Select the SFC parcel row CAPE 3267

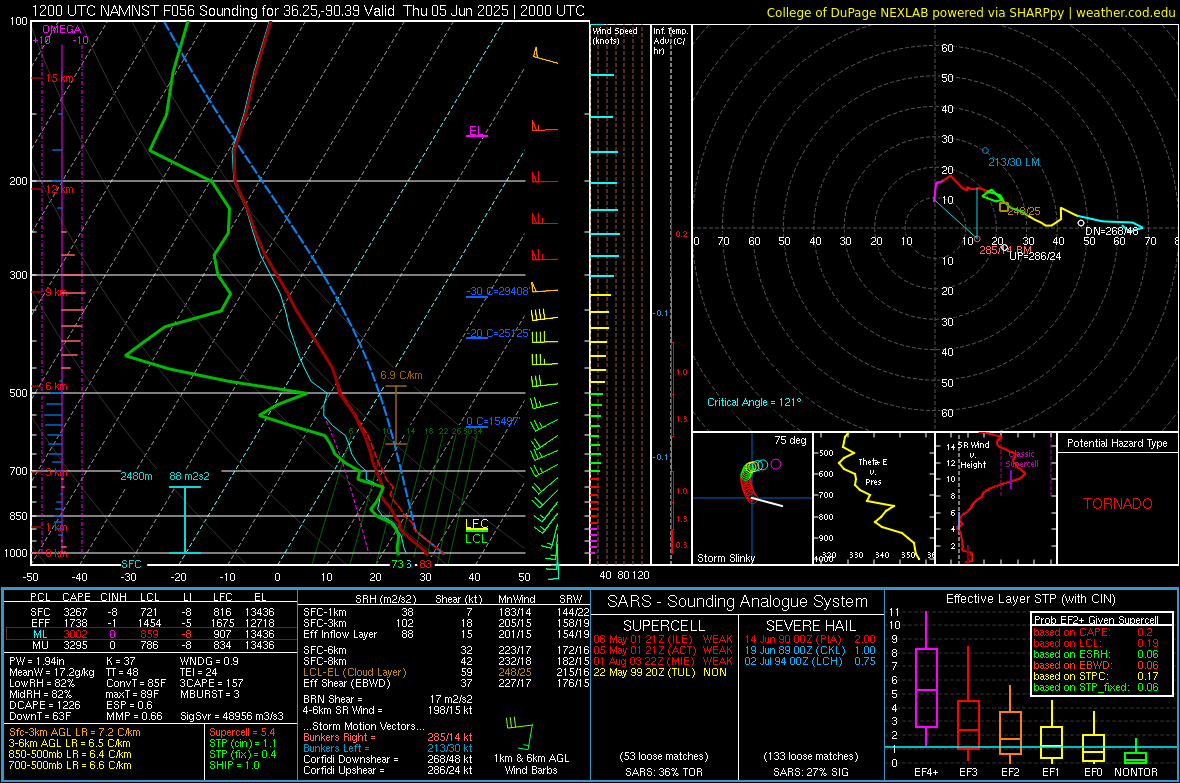pos(150,612)
